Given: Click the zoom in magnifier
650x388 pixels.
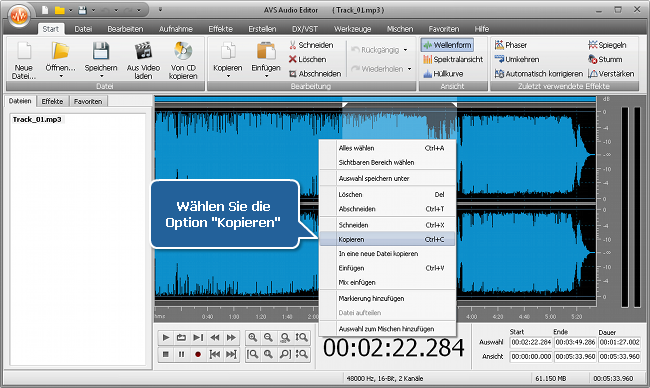Looking at the screenshot, I should 252,337.
